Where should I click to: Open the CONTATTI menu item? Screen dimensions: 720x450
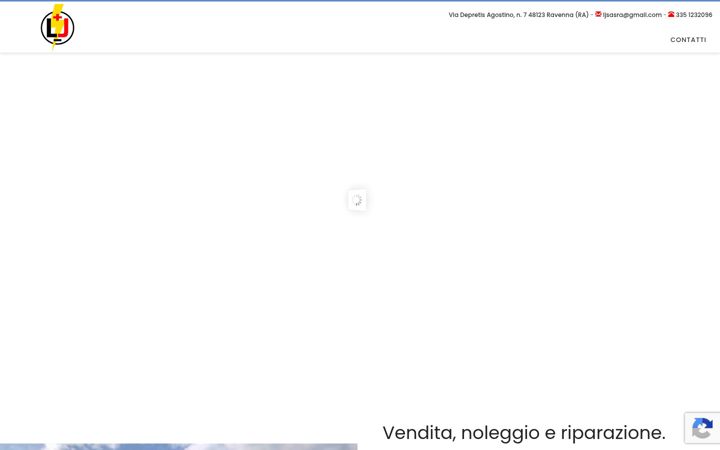tap(688, 40)
